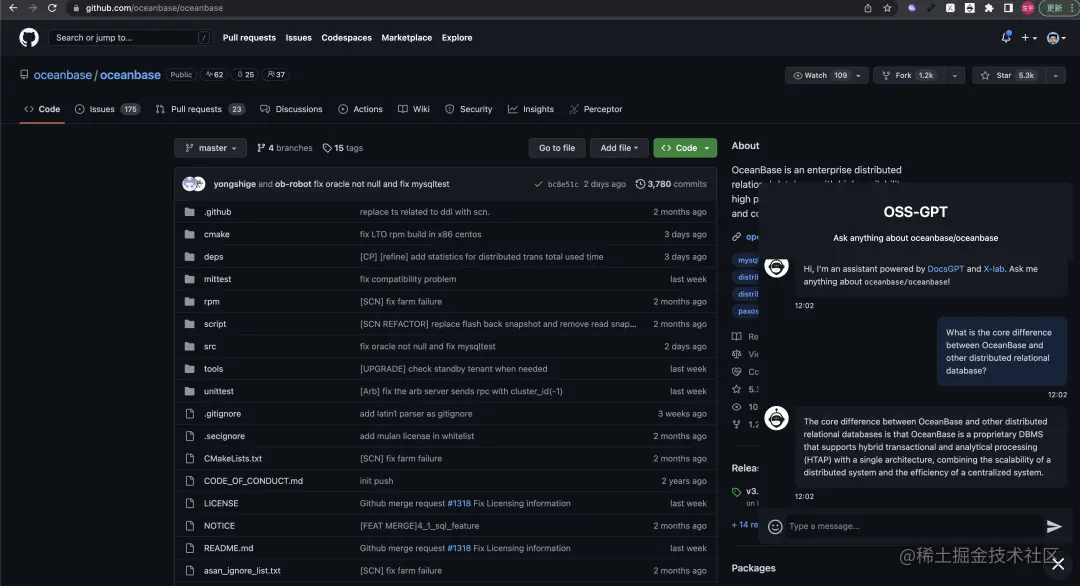Close the OSS-GPT chat widget
This screenshot has width=1080, height=586.
point(1058,564)
